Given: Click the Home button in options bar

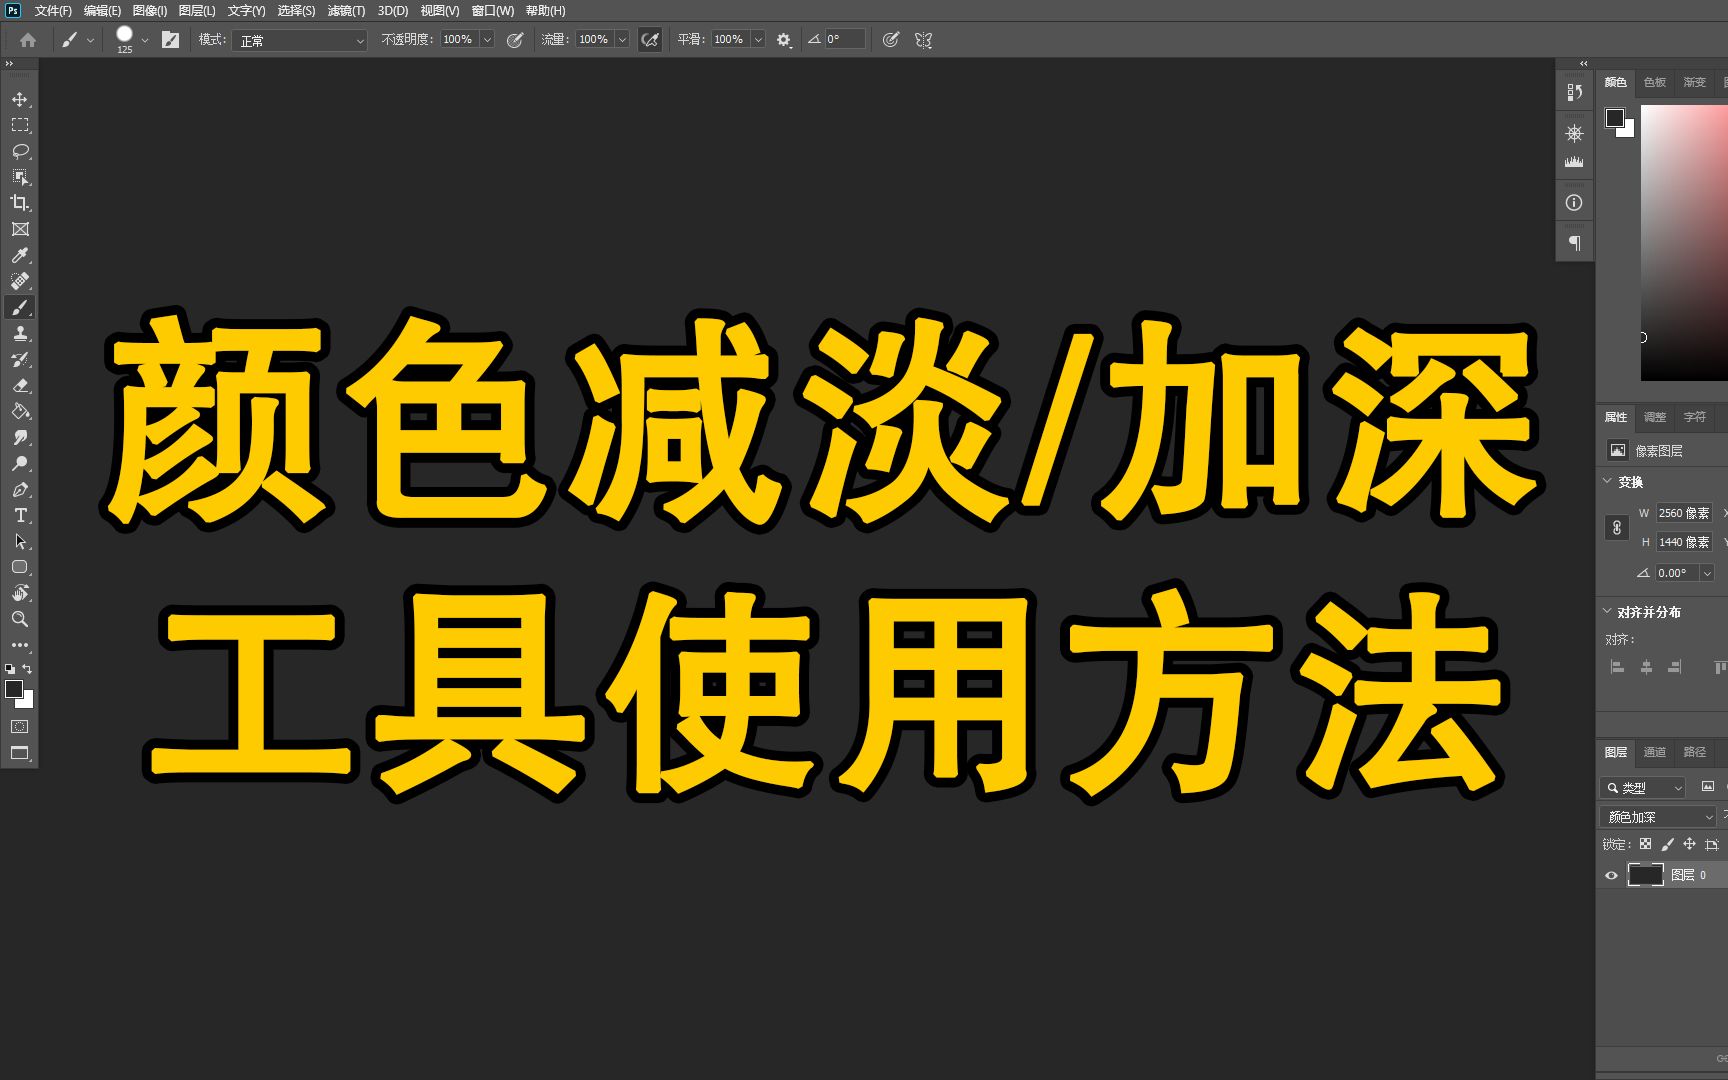Looking at the screenshot, I should (28, 40).
